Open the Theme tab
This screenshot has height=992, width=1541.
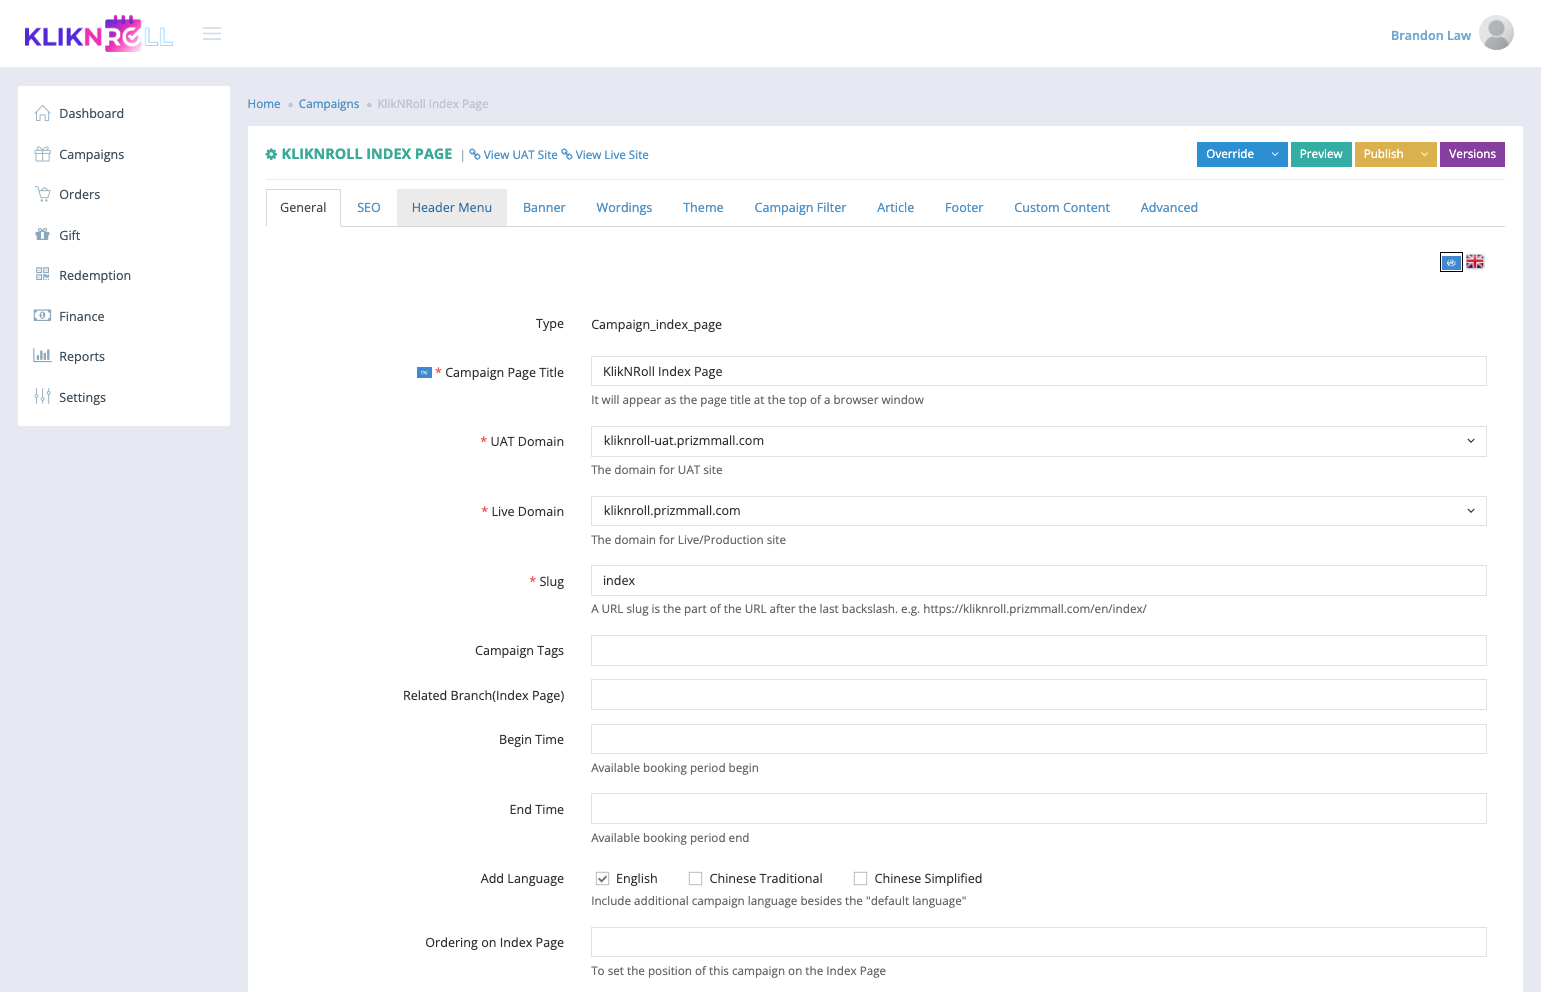pos(703,208)
